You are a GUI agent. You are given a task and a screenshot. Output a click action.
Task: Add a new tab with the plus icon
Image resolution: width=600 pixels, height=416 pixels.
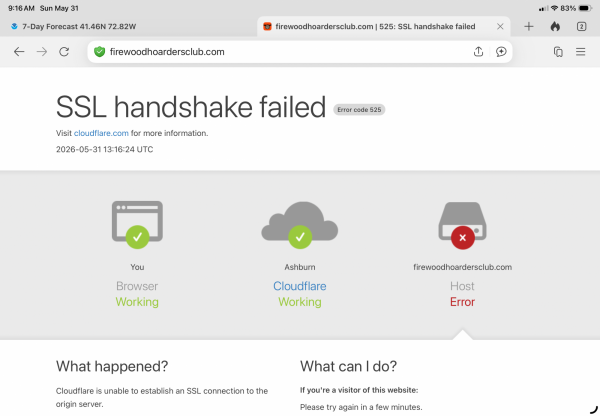pos(528,26)
